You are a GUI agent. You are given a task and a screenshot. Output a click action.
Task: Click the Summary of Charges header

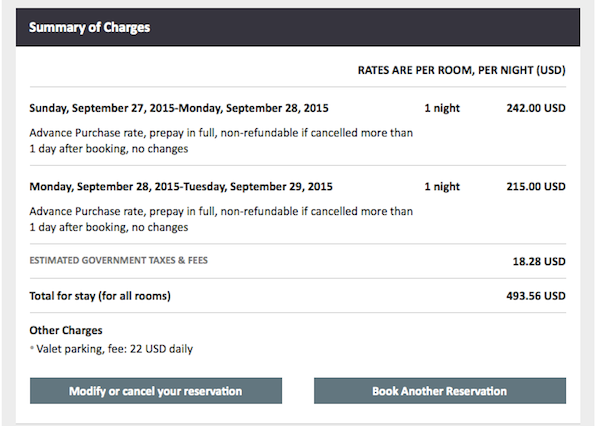[90, 27]
